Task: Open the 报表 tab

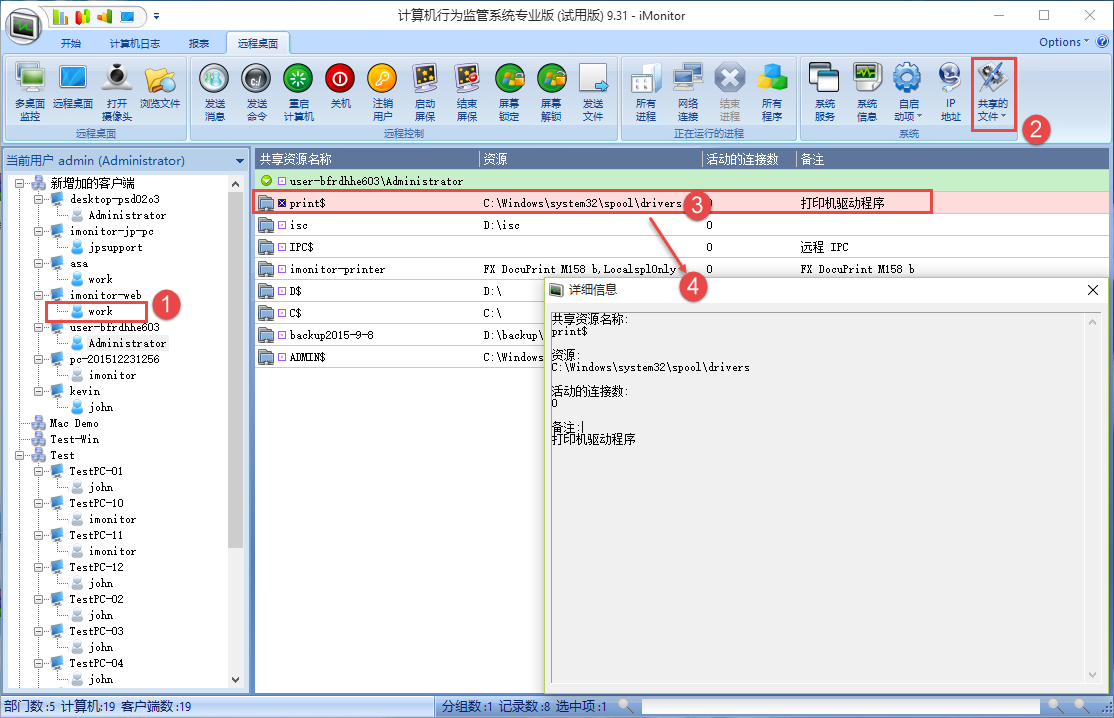Action: point(199,43)
